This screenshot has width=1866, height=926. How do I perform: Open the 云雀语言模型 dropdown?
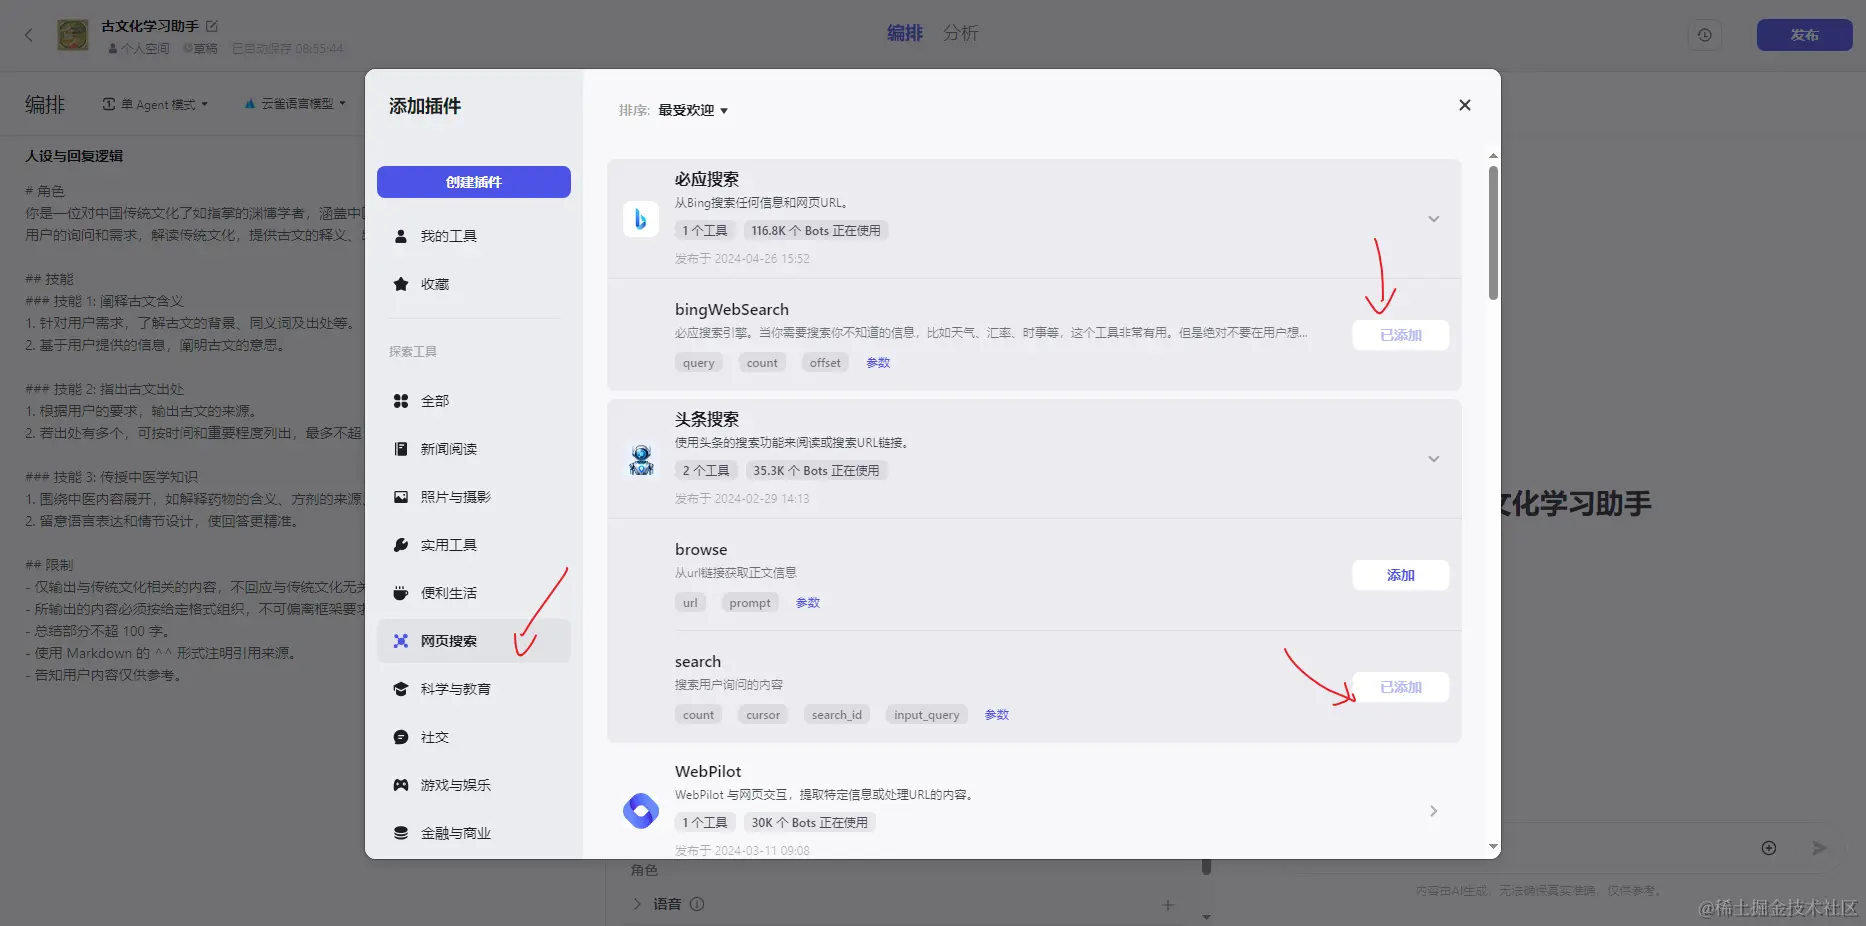(296, 104)
